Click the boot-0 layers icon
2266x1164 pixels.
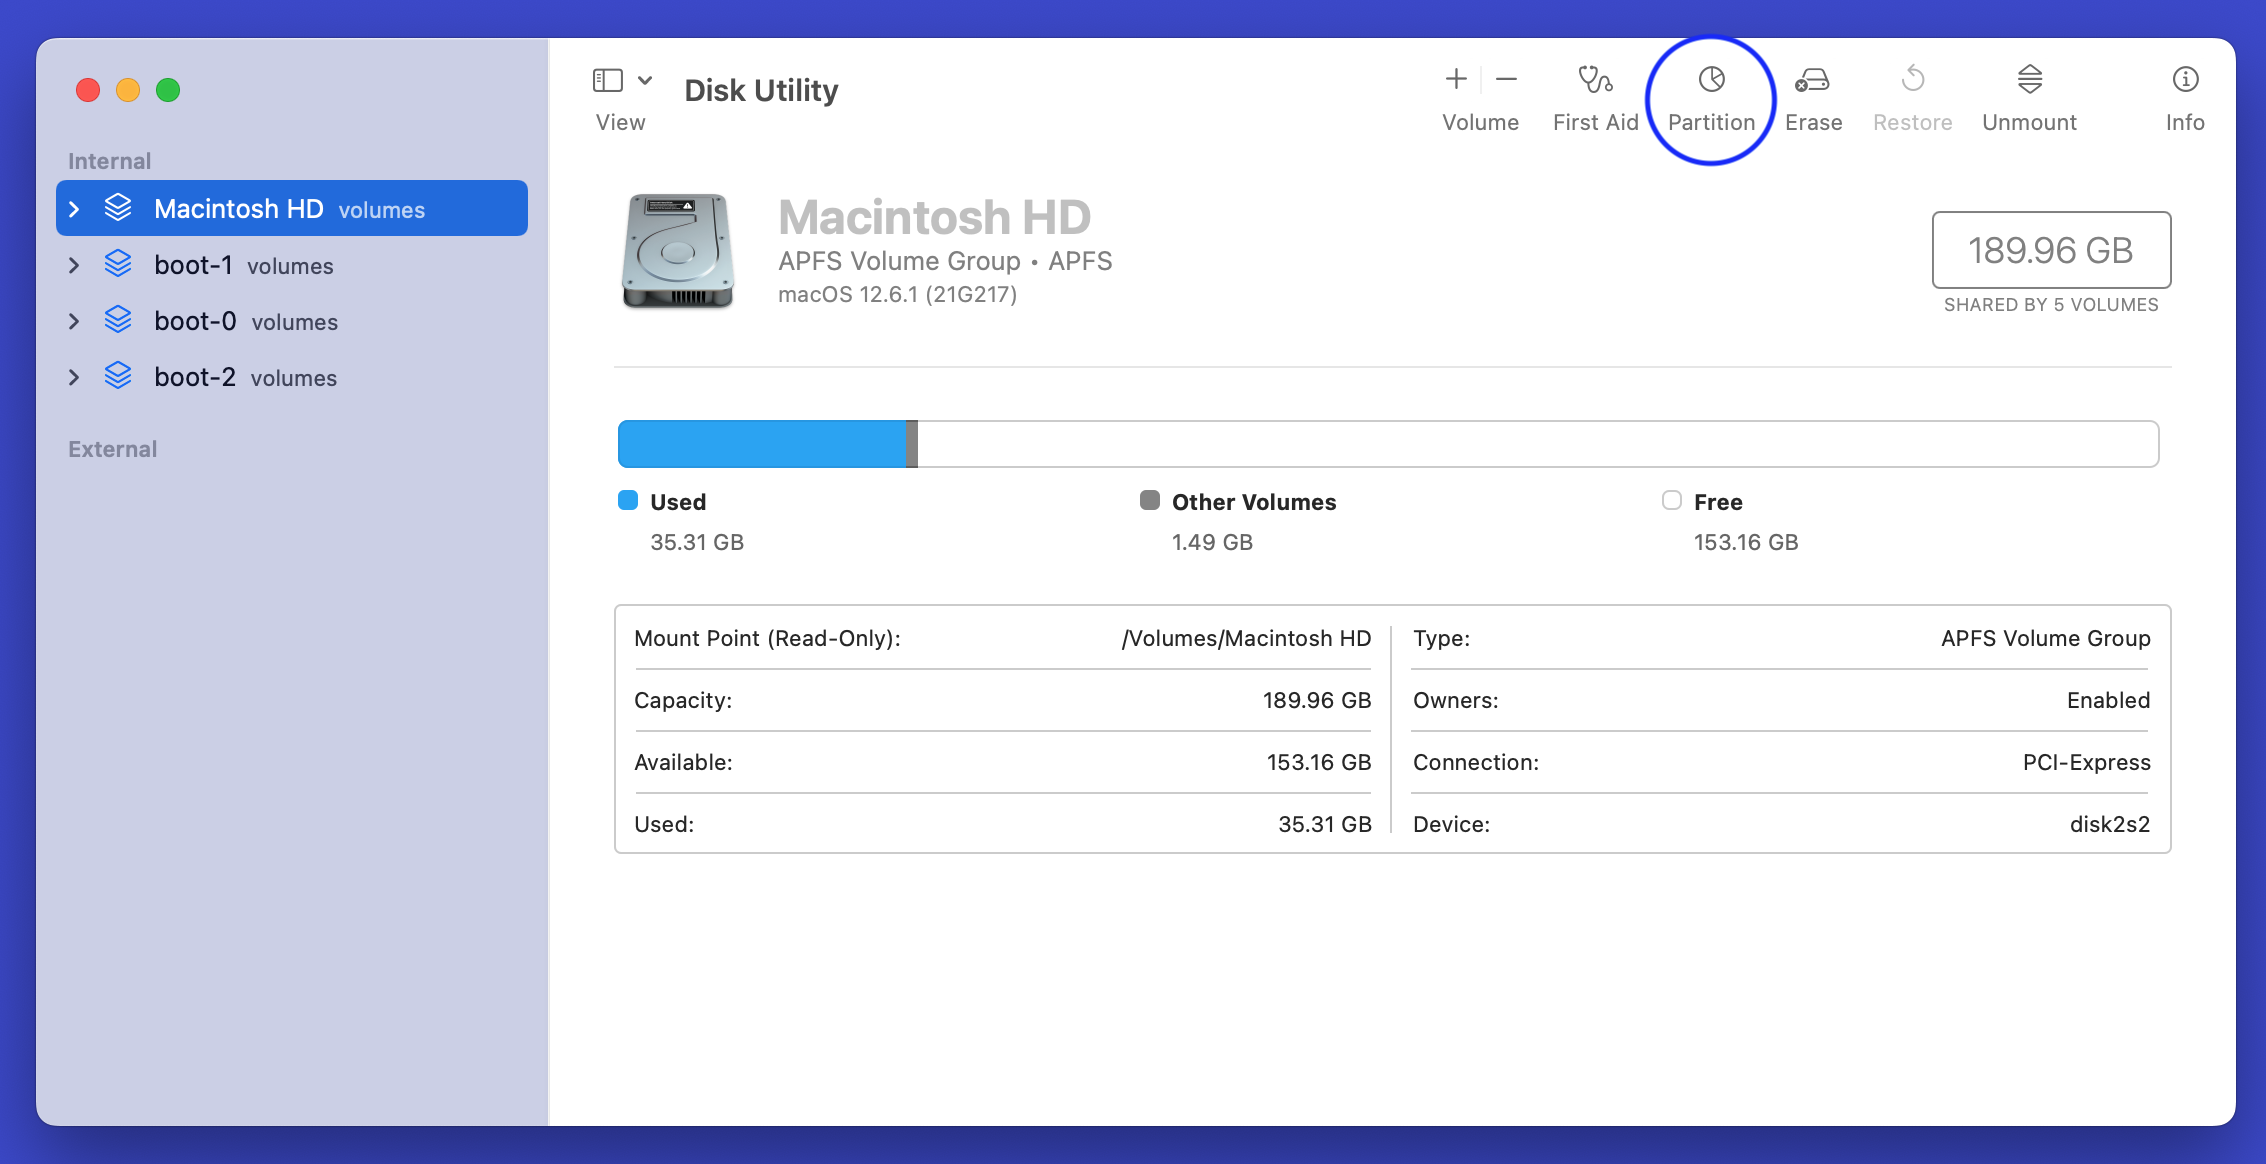point(118,319)
